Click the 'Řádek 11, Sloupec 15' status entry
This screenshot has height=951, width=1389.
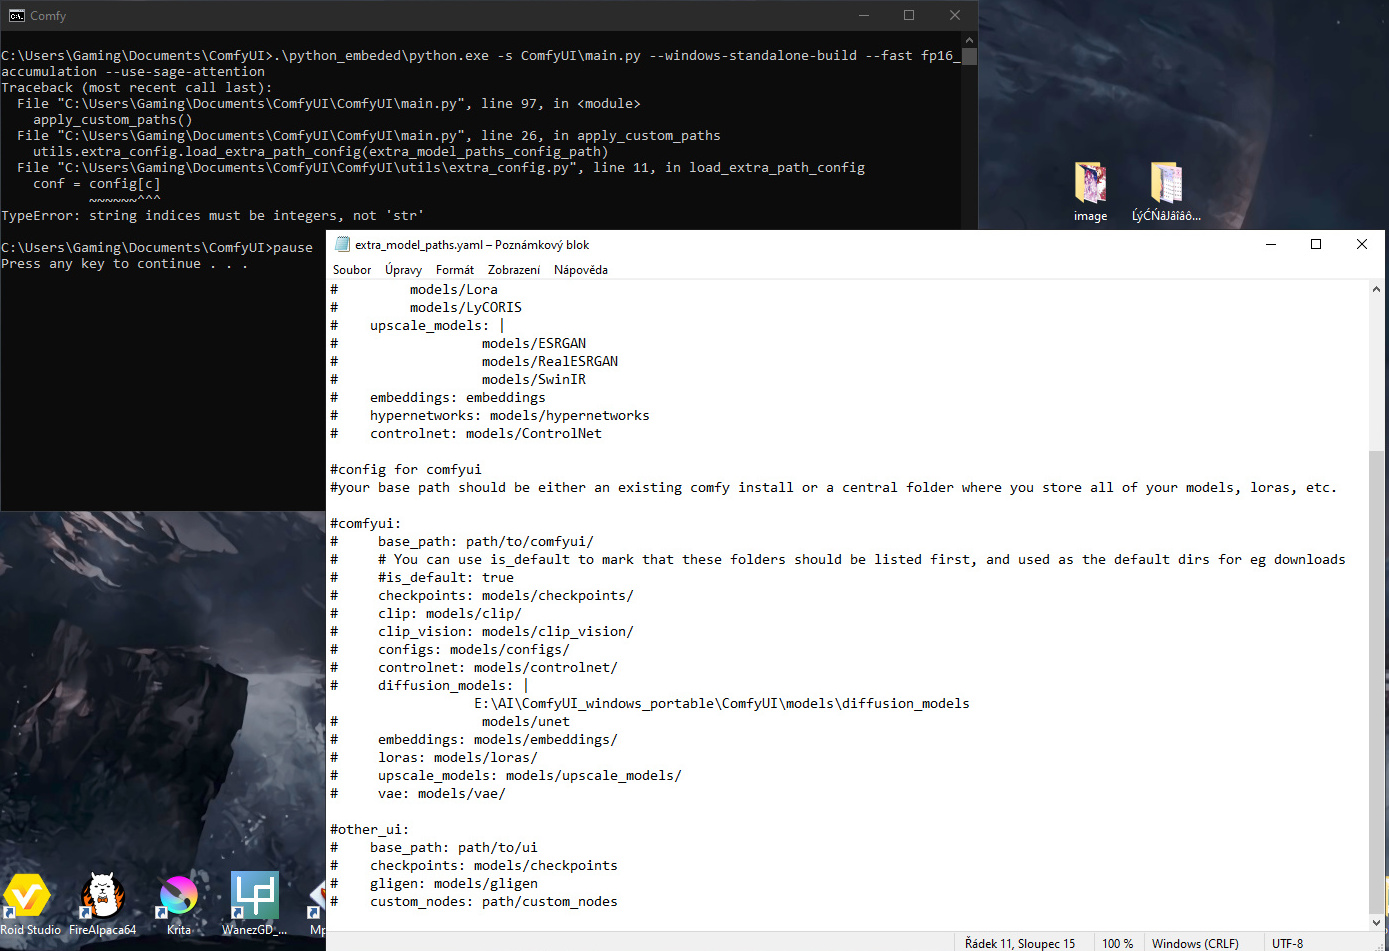[1020, 943]
